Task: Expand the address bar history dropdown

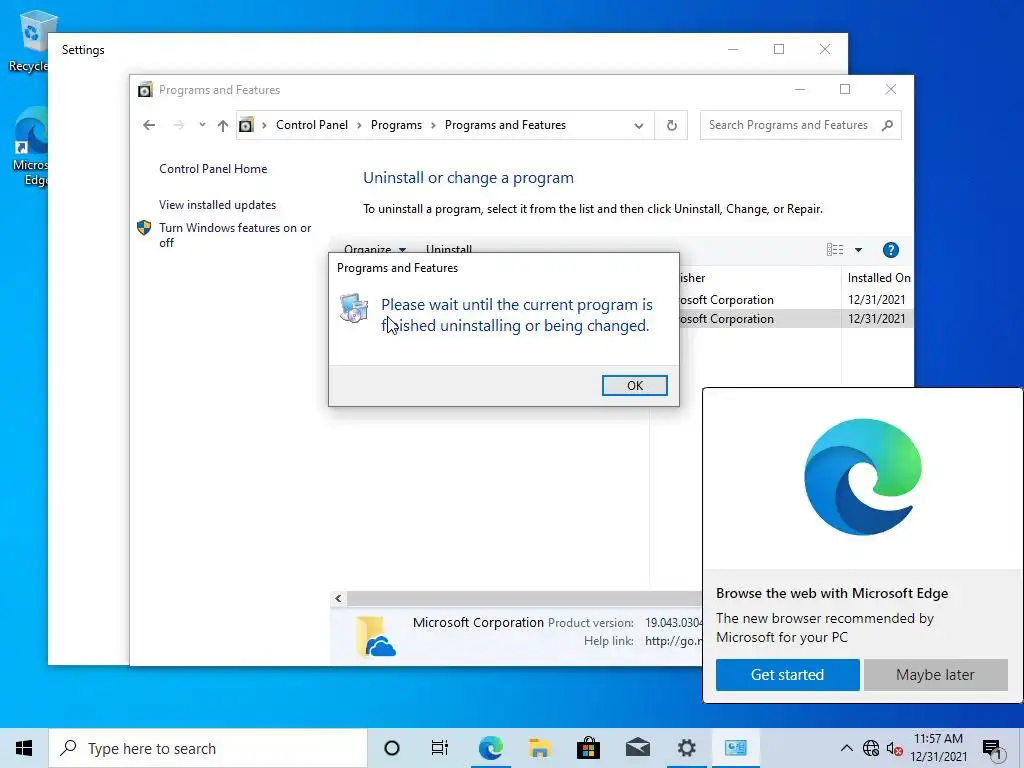Action: (x=639, y=125)
